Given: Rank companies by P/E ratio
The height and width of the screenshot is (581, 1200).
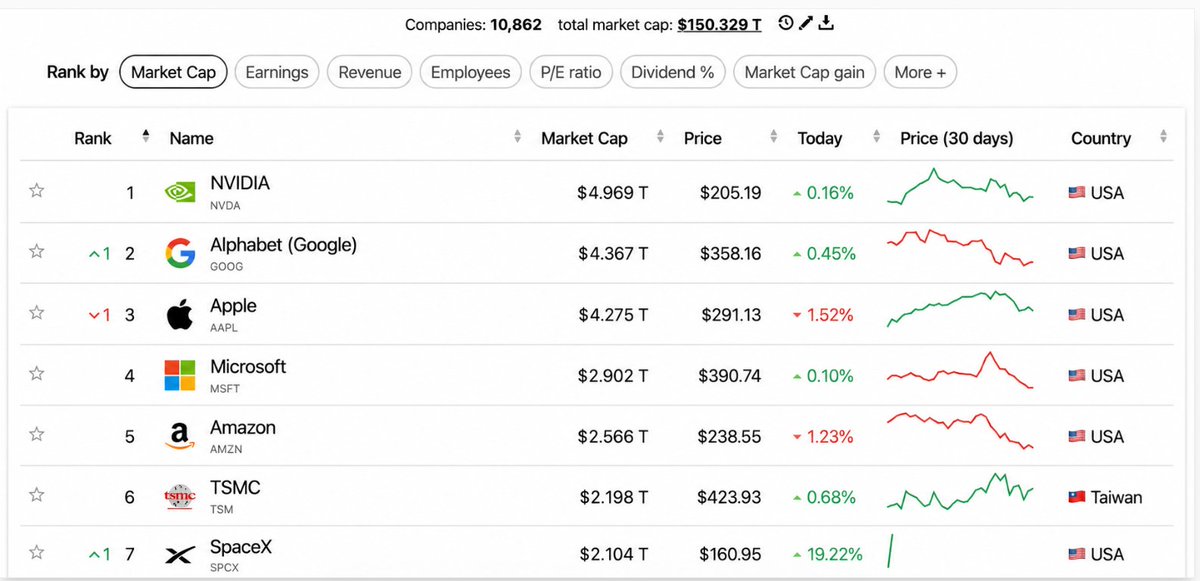Looking at the screenshot, I should pyautogui.click(x=571, y=72).
